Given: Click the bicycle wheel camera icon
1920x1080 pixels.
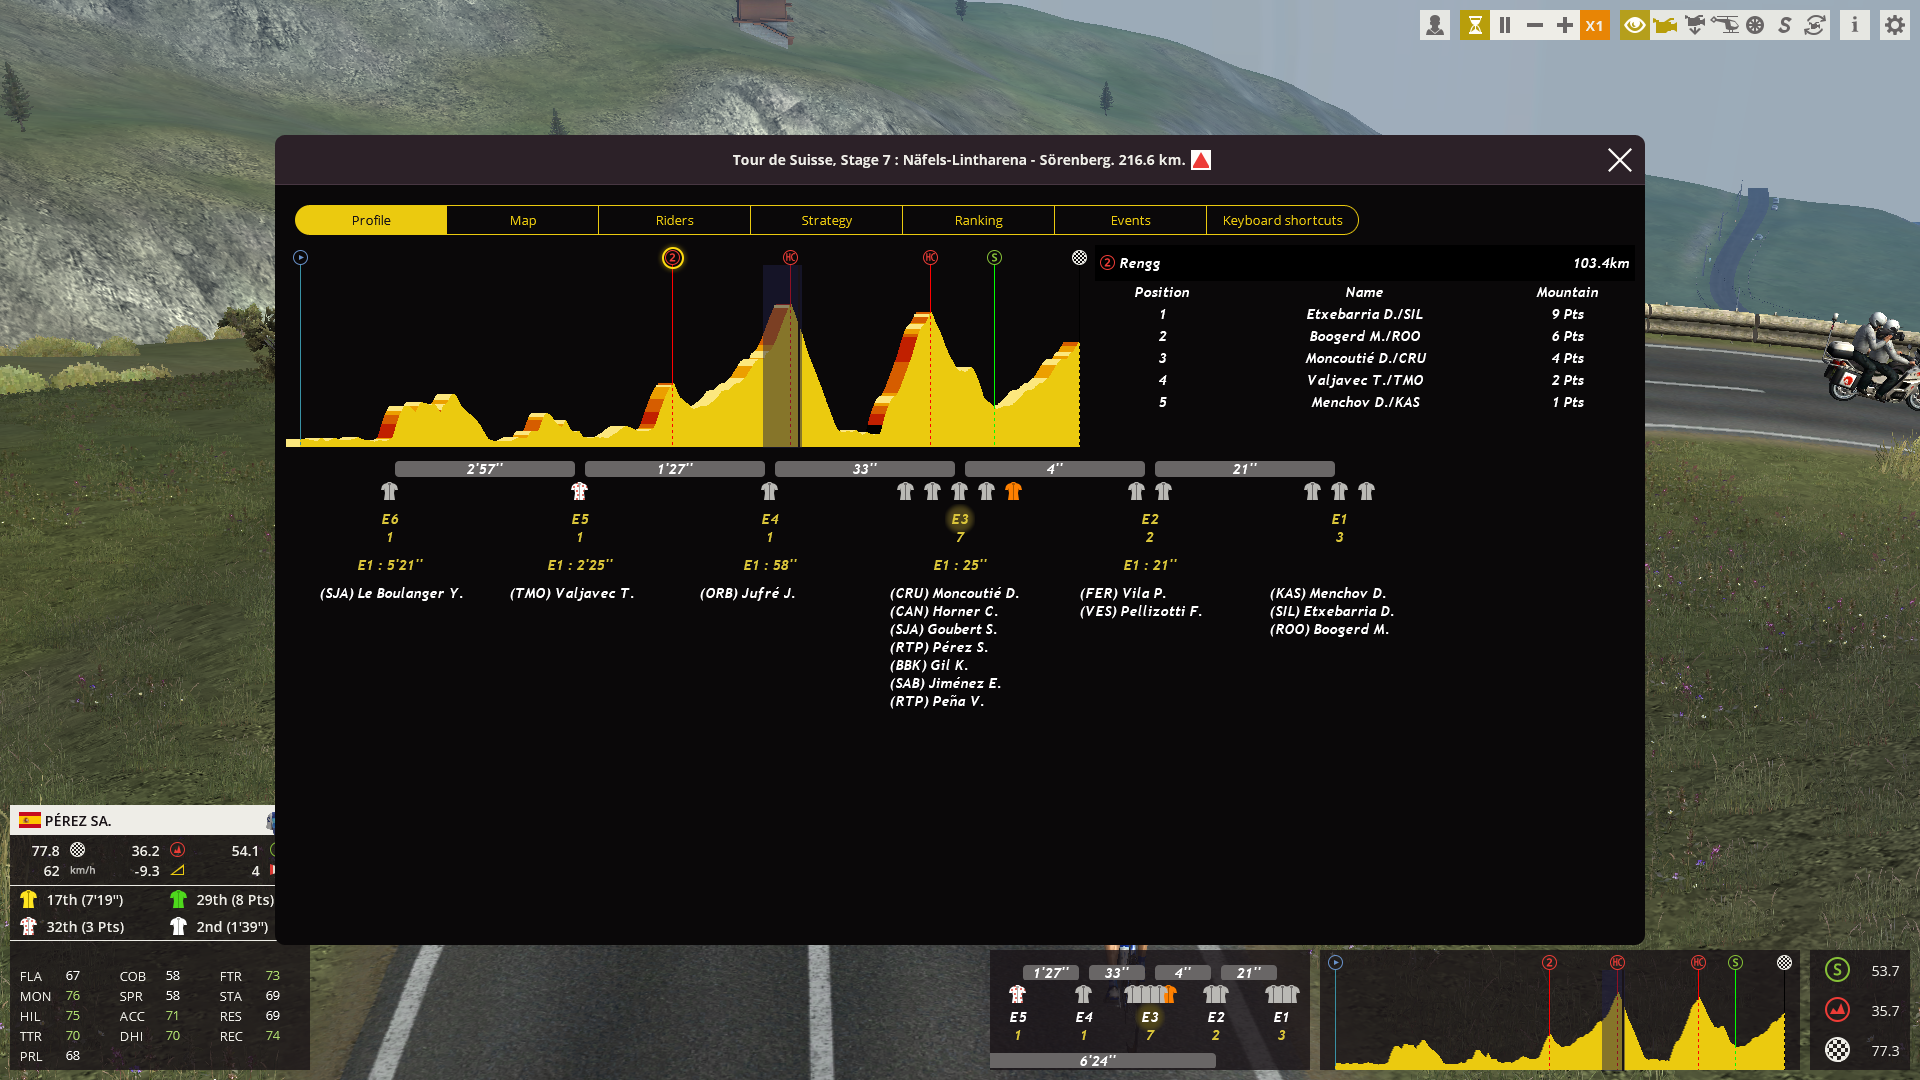Looking at the screenshot, I should tap(1755, 25).
